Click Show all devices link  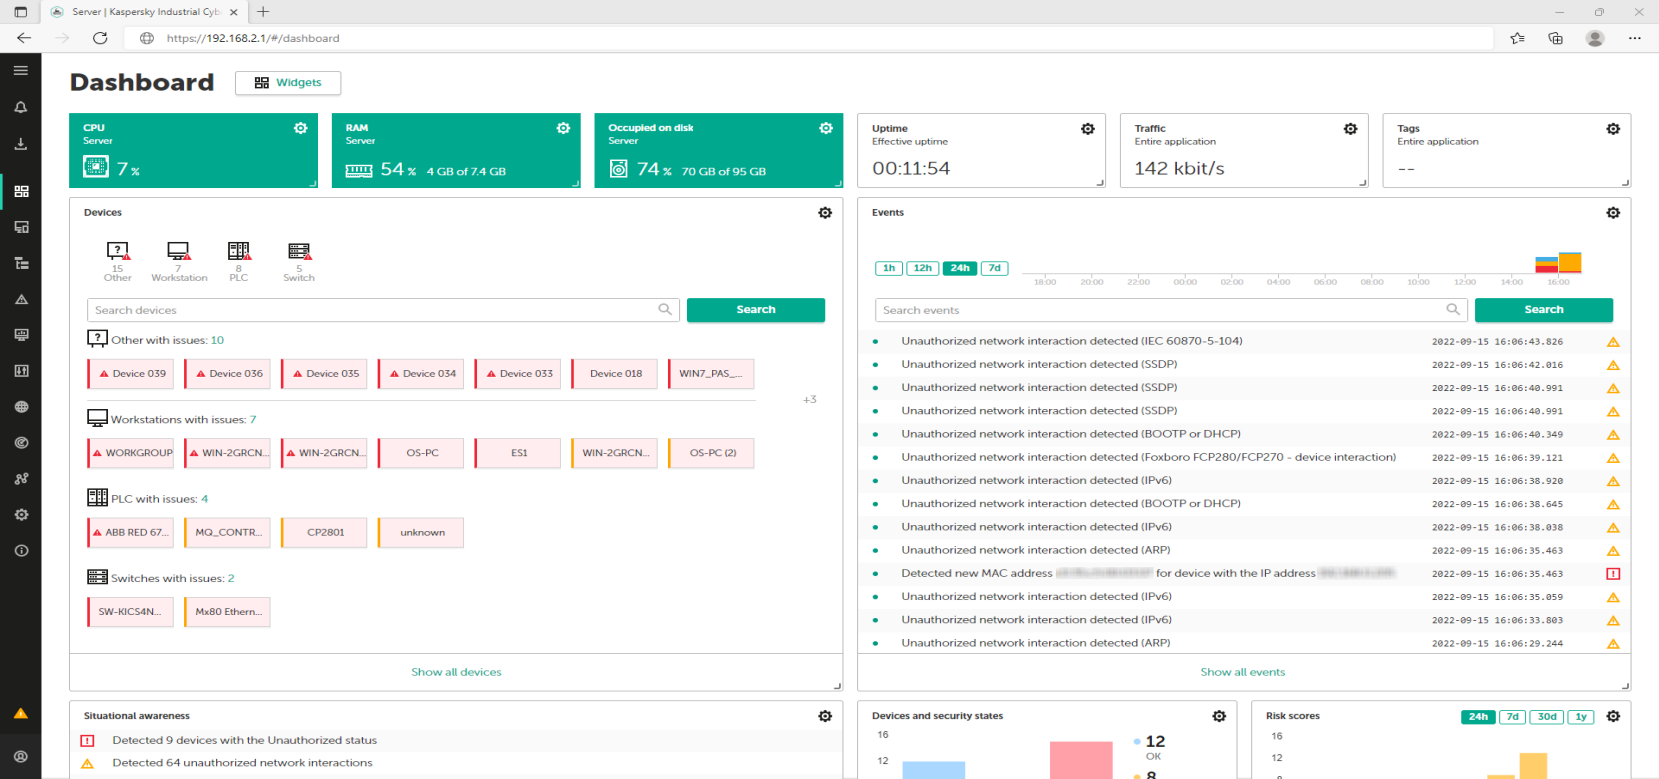pyautogui.click(x=456, y=672)
